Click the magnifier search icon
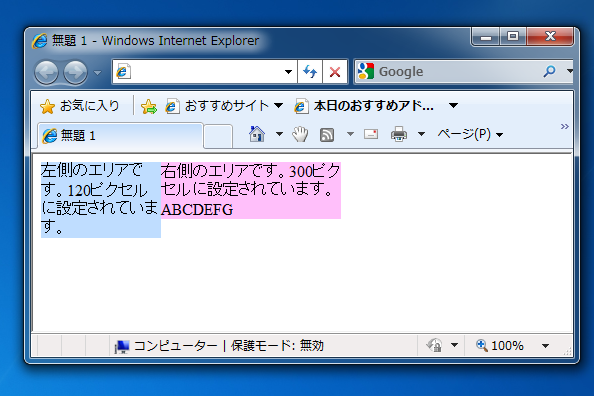The height and width of the screenshot is (396, 594). point(549,71)
